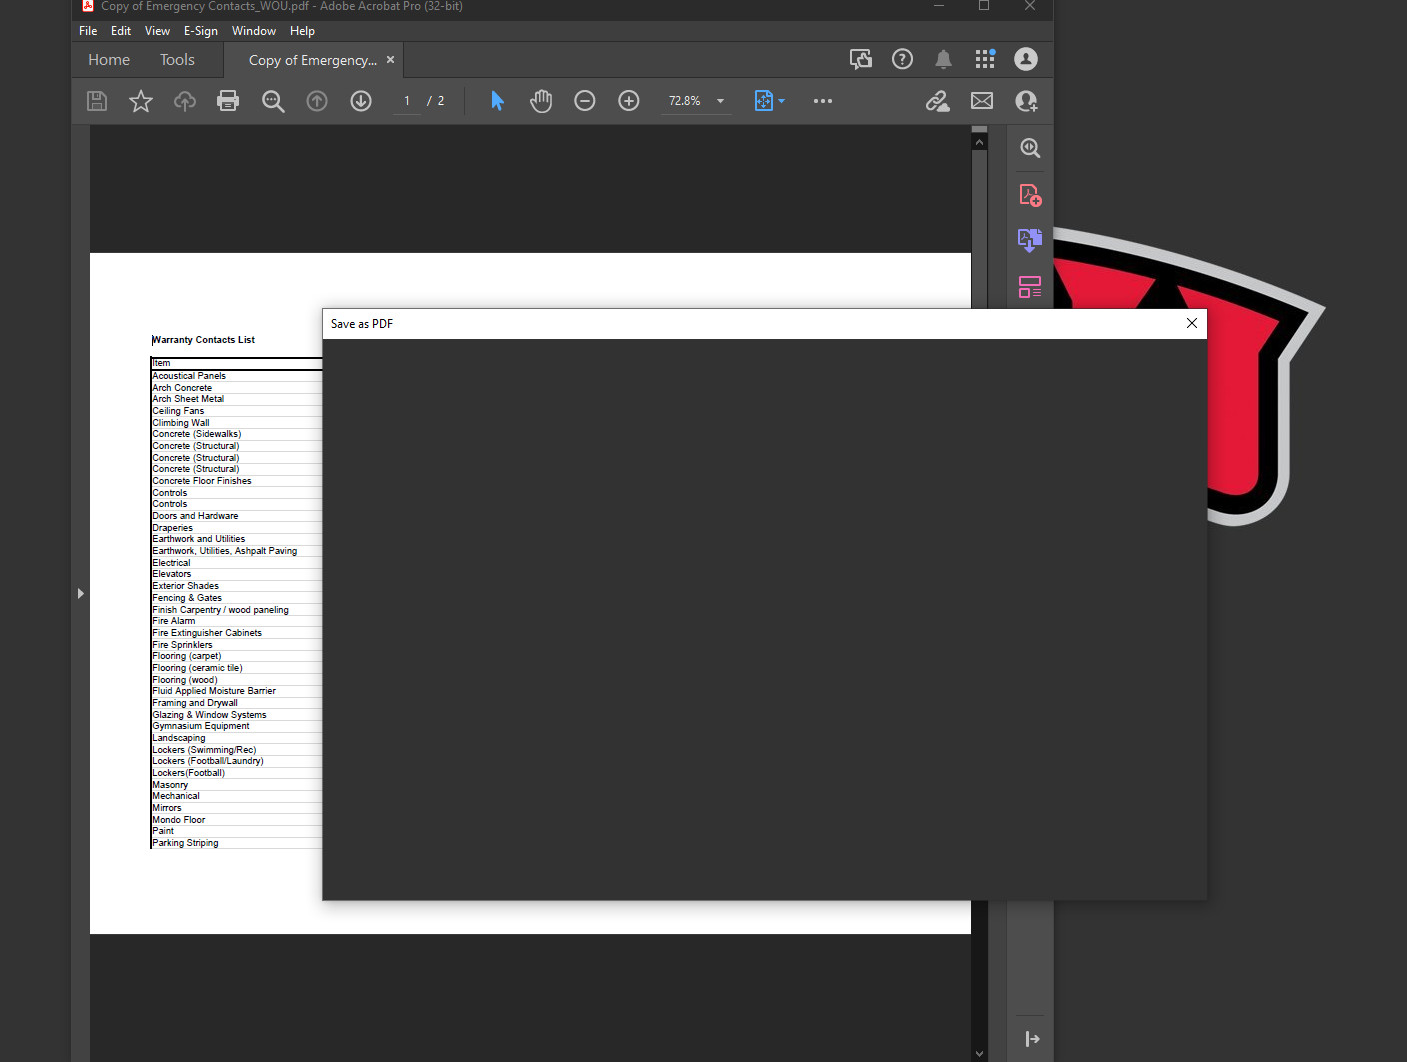Open Export PDF tool in right pane

pyautogui.click(x=1030, y=240)
